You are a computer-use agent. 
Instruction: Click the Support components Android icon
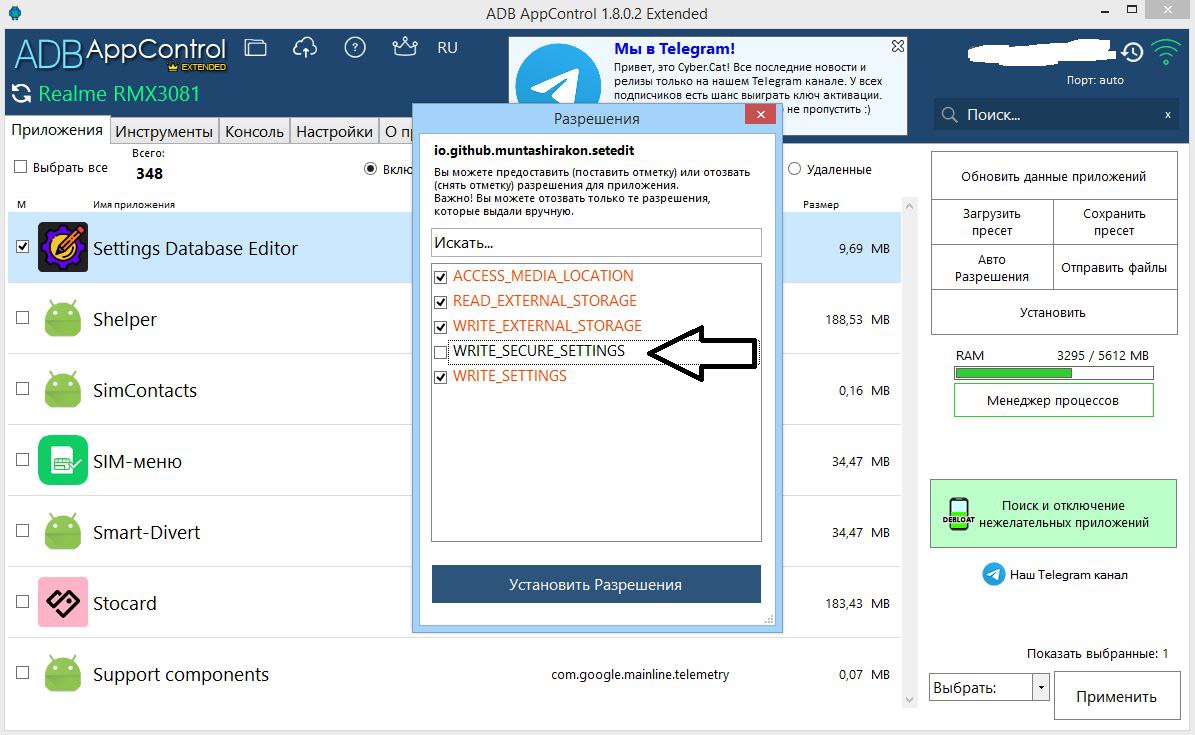point(62,673)
